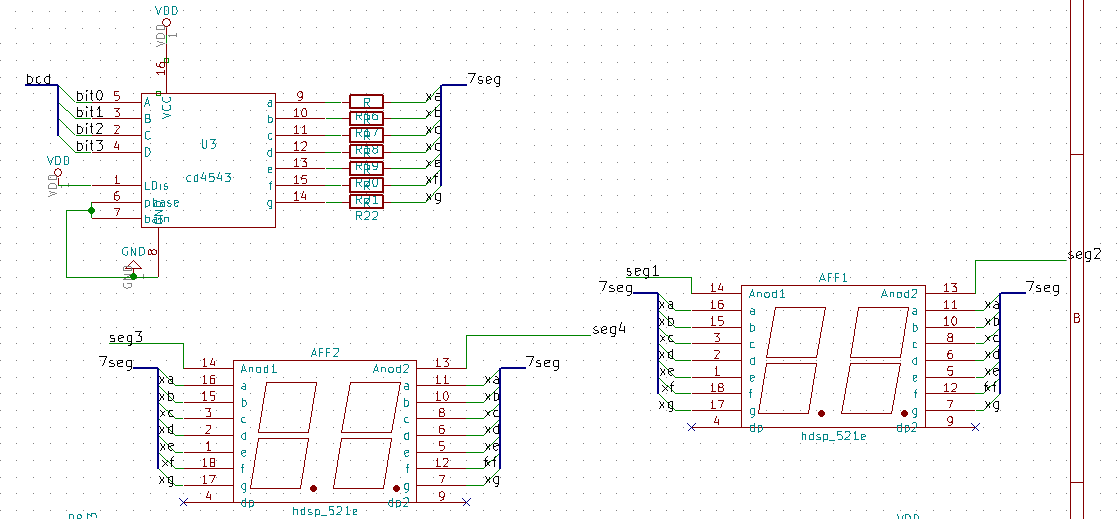The height and width of the screenshot is (519, 1120).
Task: Select the seg2 net label
Action: point(1084,254)
